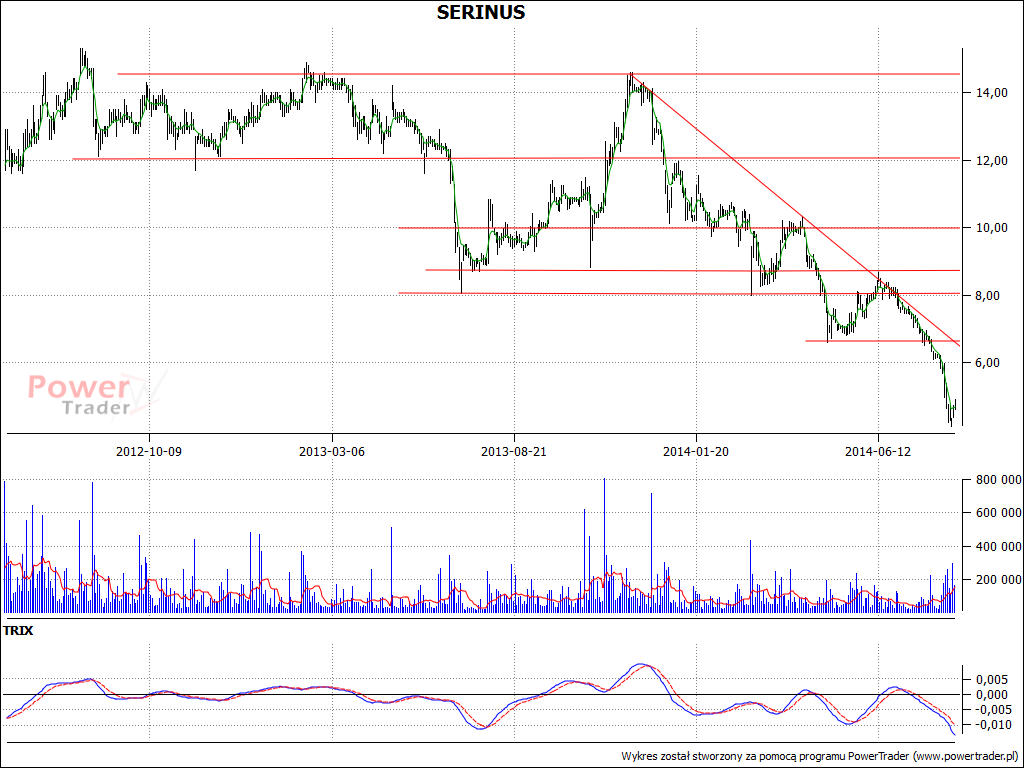1024x768 pixels.
Task: Click the 200 000 volume axis label
Action: (x=998, y=580)
